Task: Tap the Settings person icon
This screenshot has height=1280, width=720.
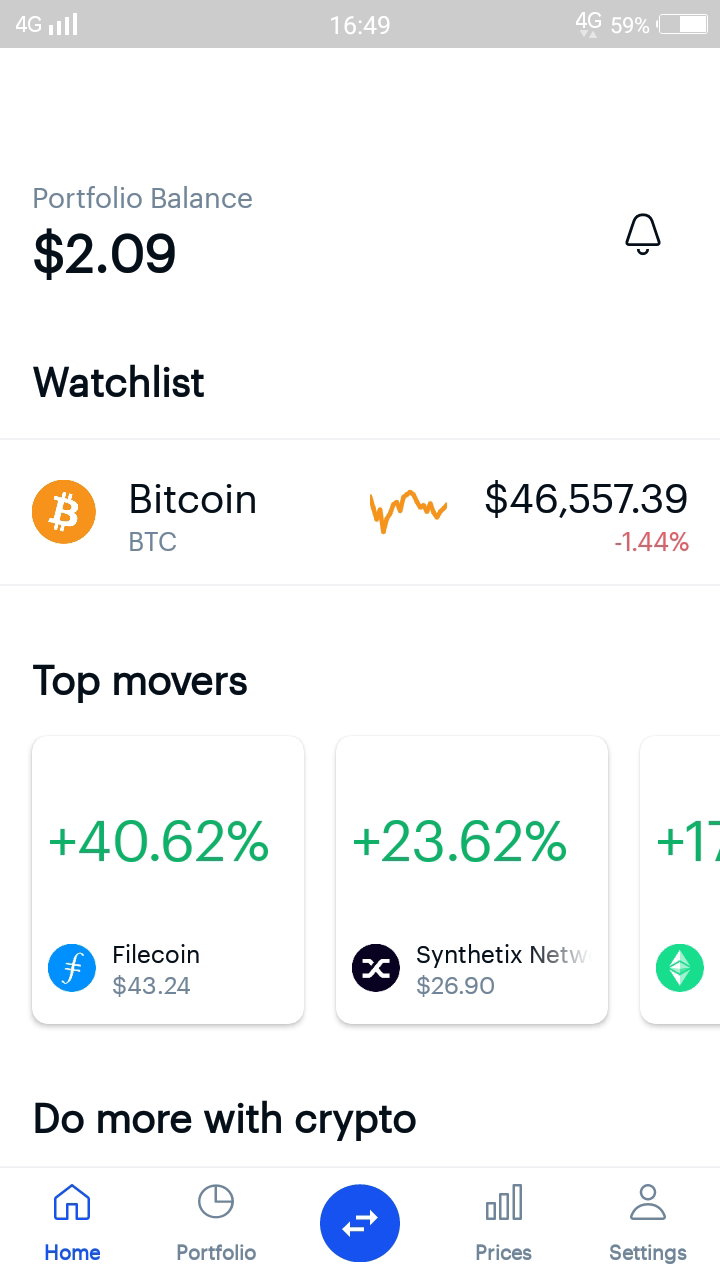Action: [x=648, y=1202]
